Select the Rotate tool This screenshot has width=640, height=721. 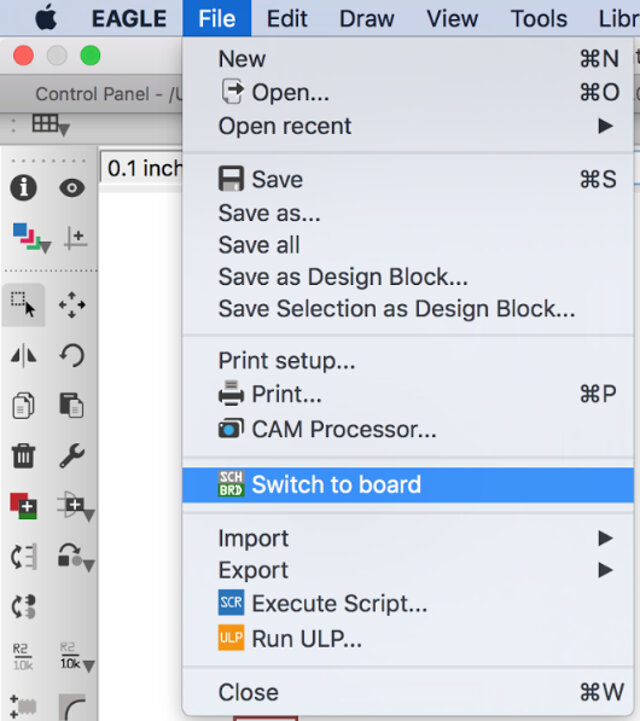pos(72,355)
